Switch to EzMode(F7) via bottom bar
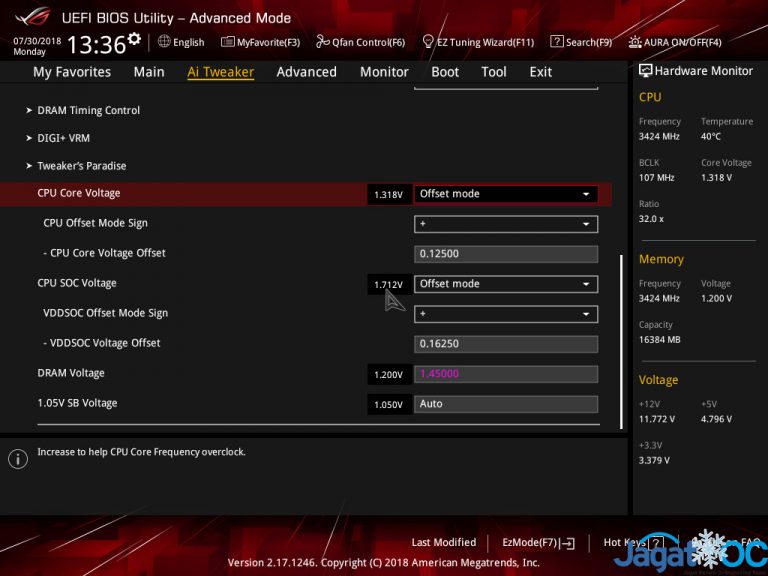Screen dimensions: 768x576 click(538, 542)
